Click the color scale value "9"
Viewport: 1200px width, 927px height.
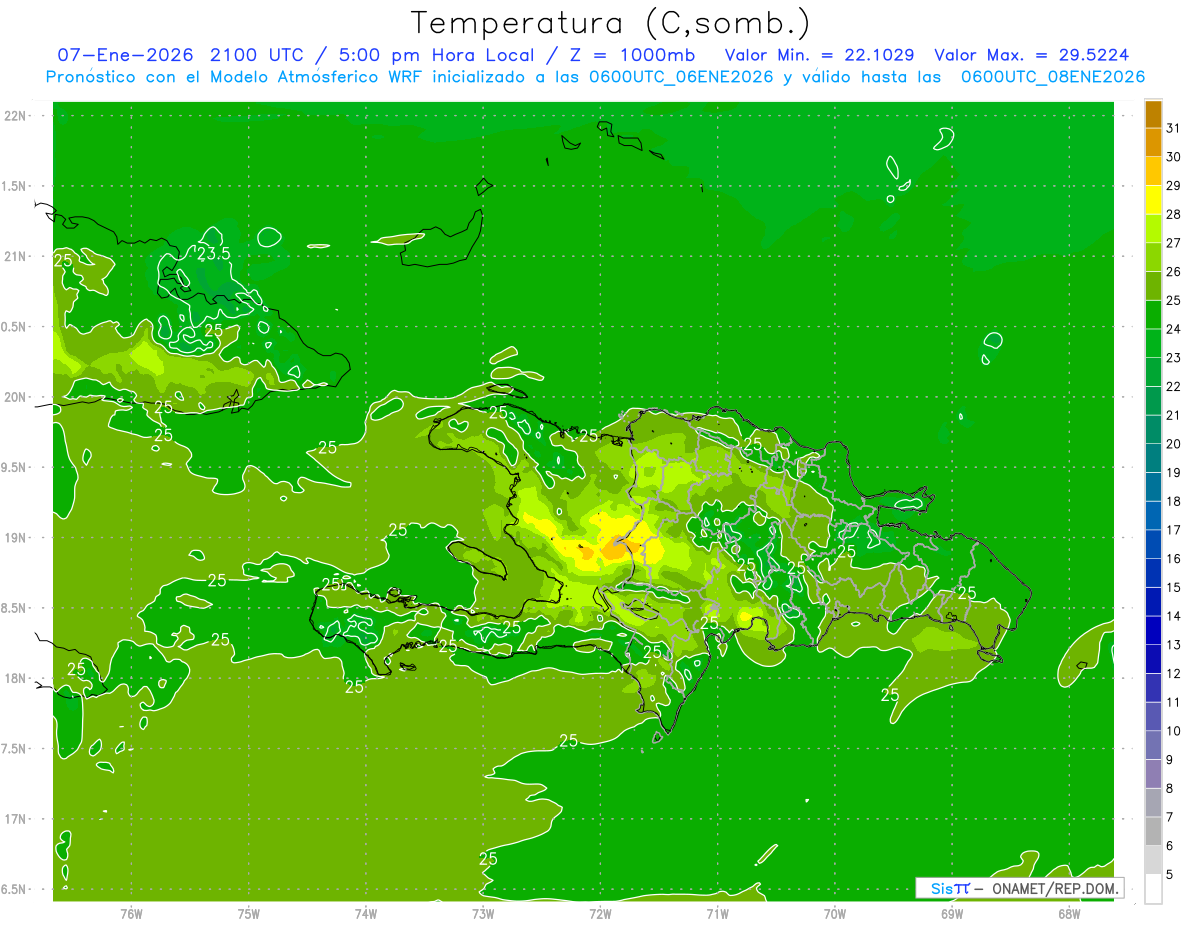[1170, 760]
